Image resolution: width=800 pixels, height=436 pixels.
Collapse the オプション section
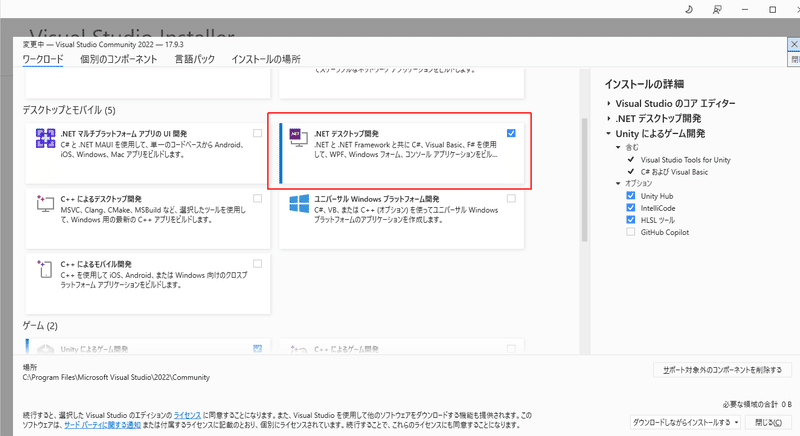618,184
